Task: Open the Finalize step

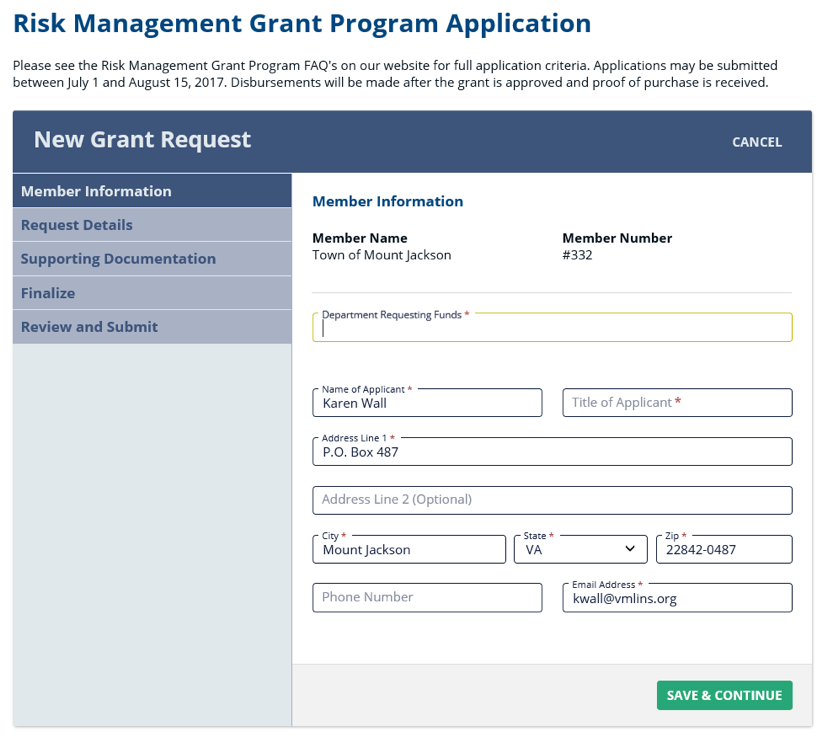Action: [152, 293]
